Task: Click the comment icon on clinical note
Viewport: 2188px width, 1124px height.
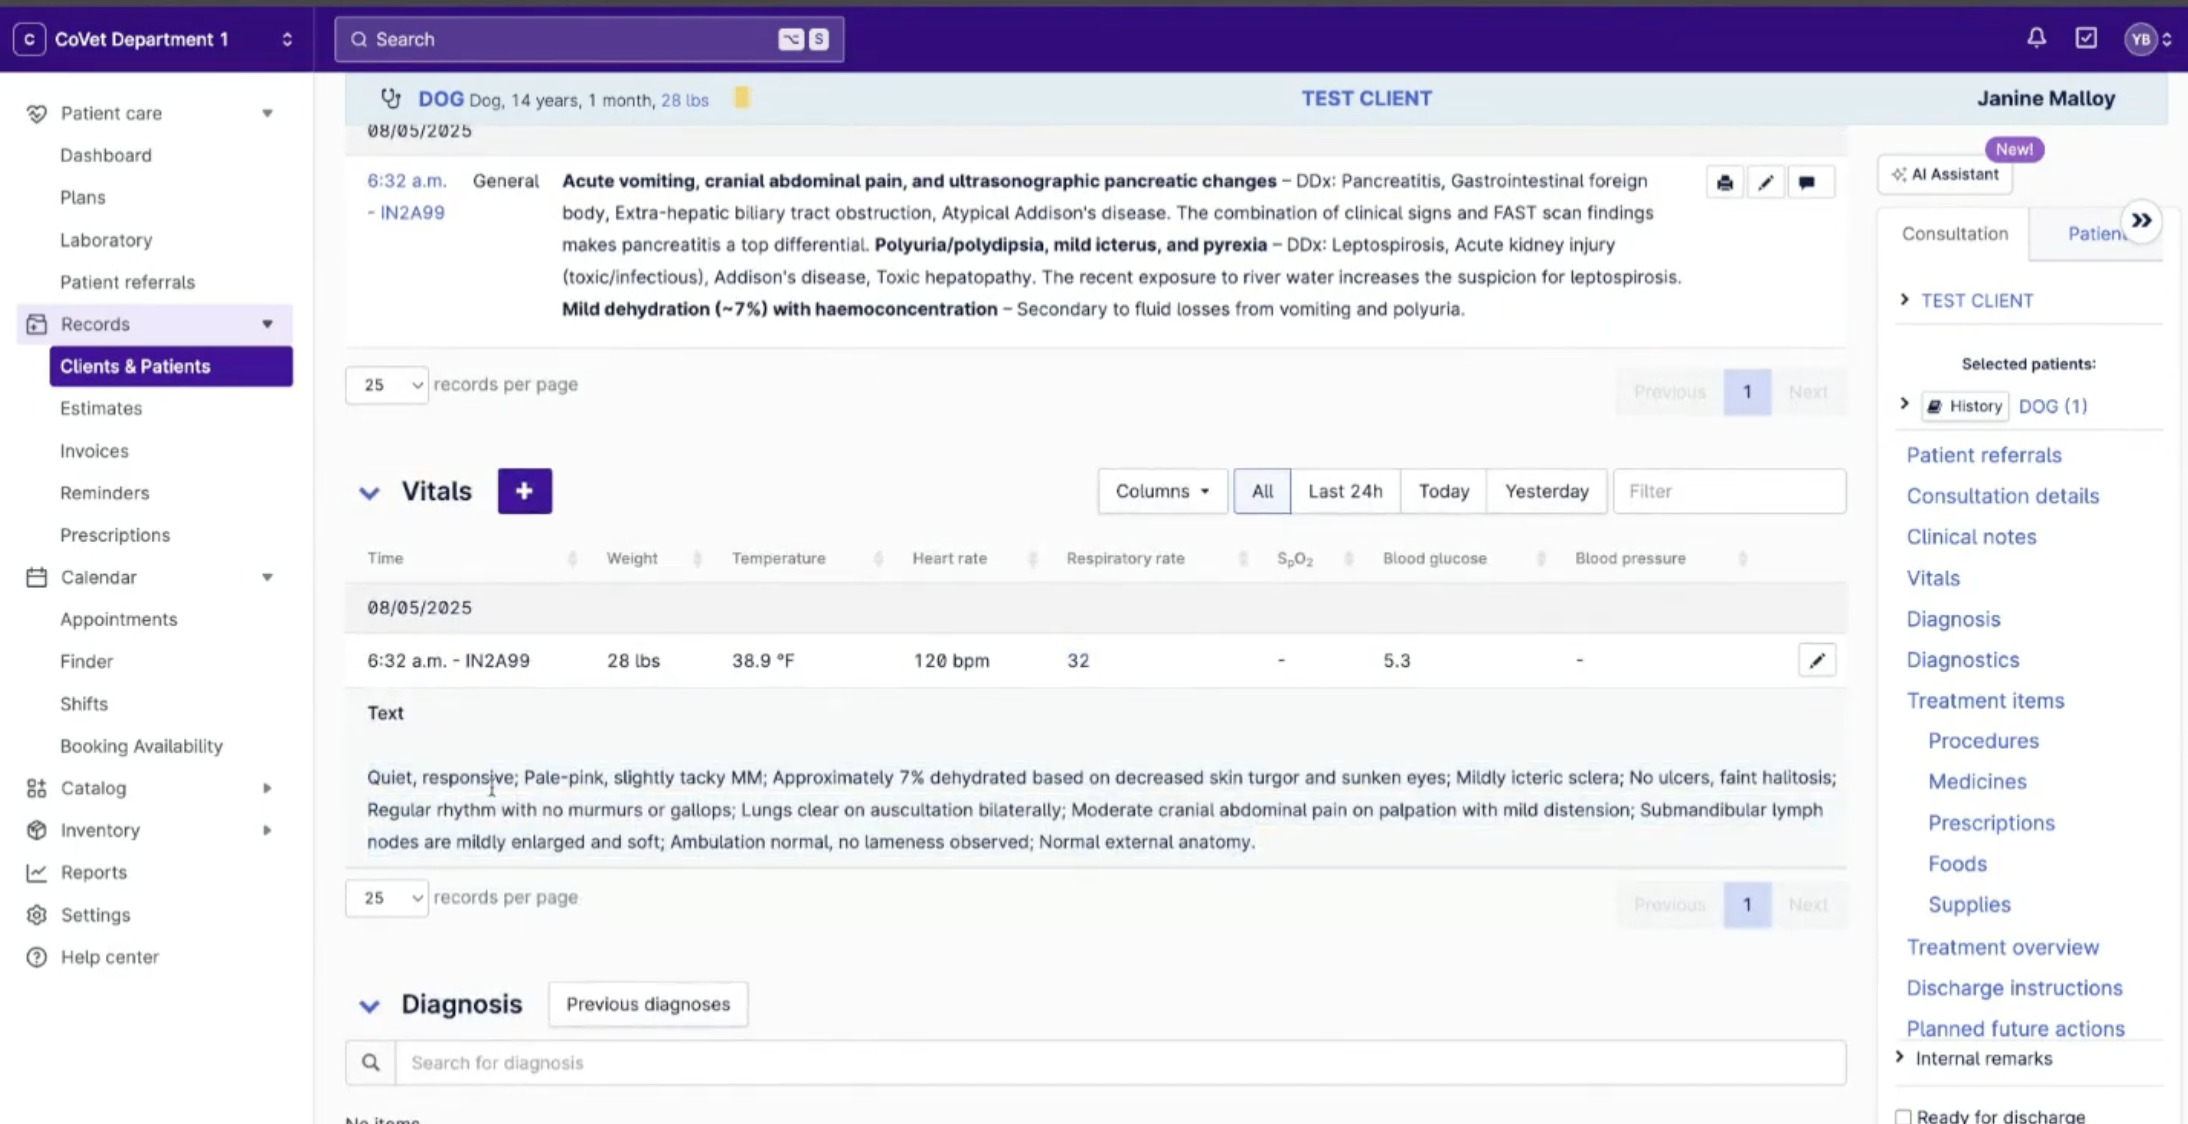Action: click(x=1807, y=183)
